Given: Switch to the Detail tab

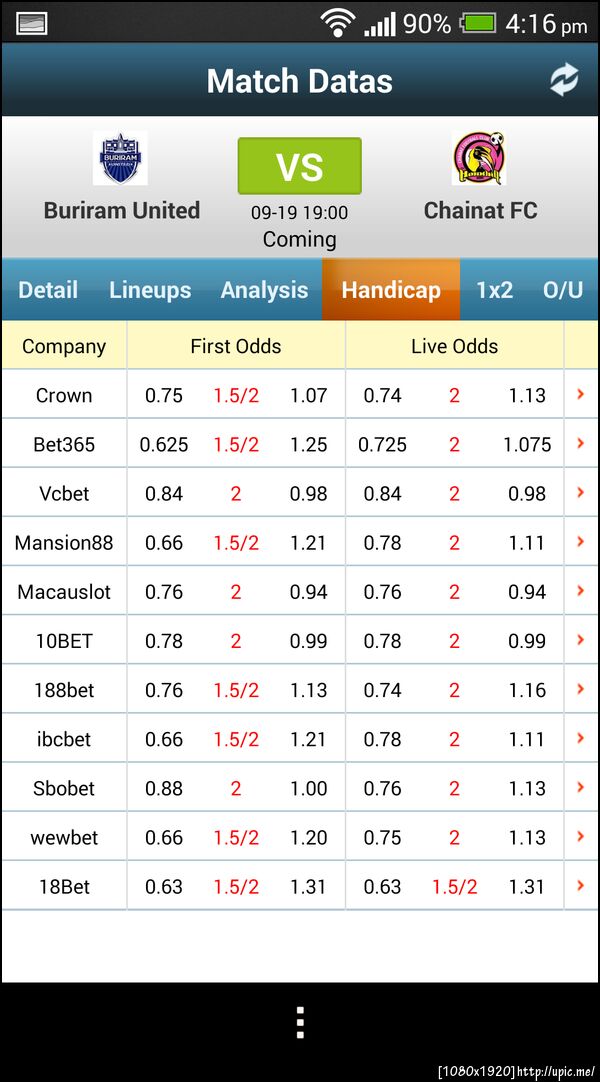Looking at the screenshot, I should point(48,290).
